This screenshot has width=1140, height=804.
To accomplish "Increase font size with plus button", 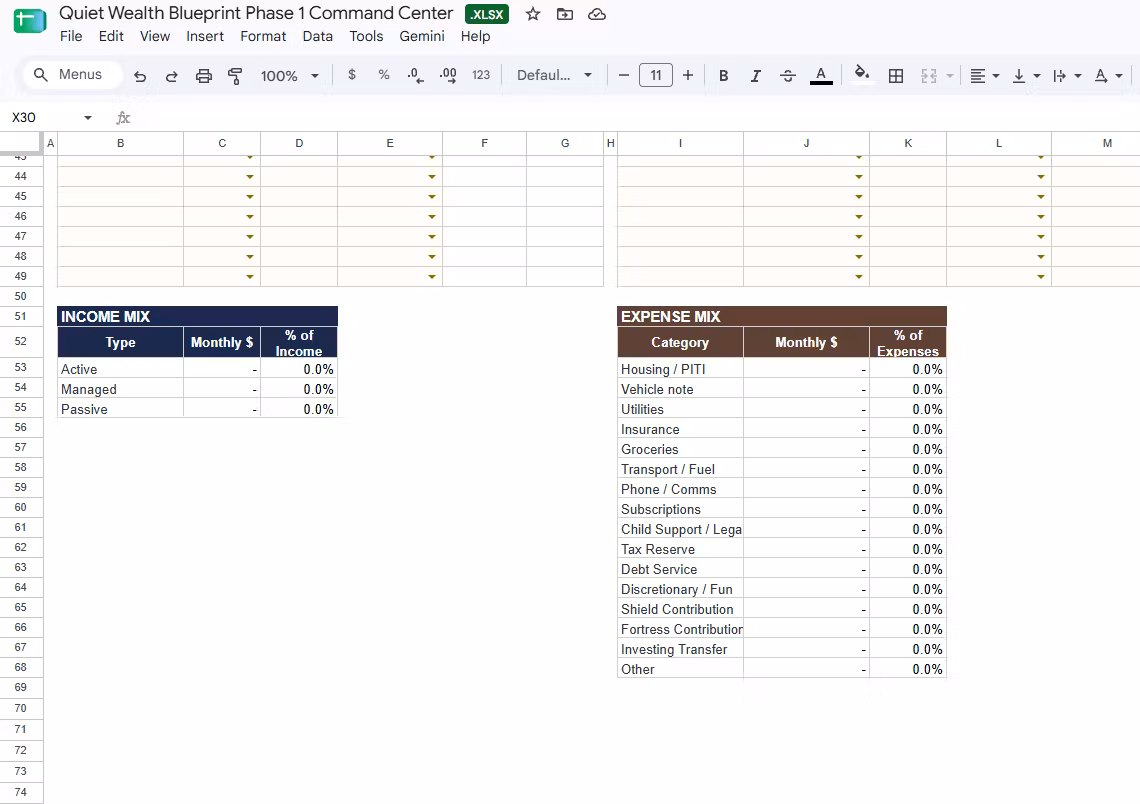I will 688,75.
